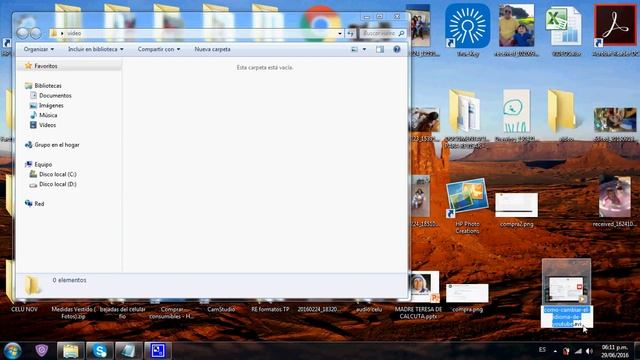This screenshot has width=640, height=360.
Task: Show hidden tray icons arrow
Action: (555, 351)
